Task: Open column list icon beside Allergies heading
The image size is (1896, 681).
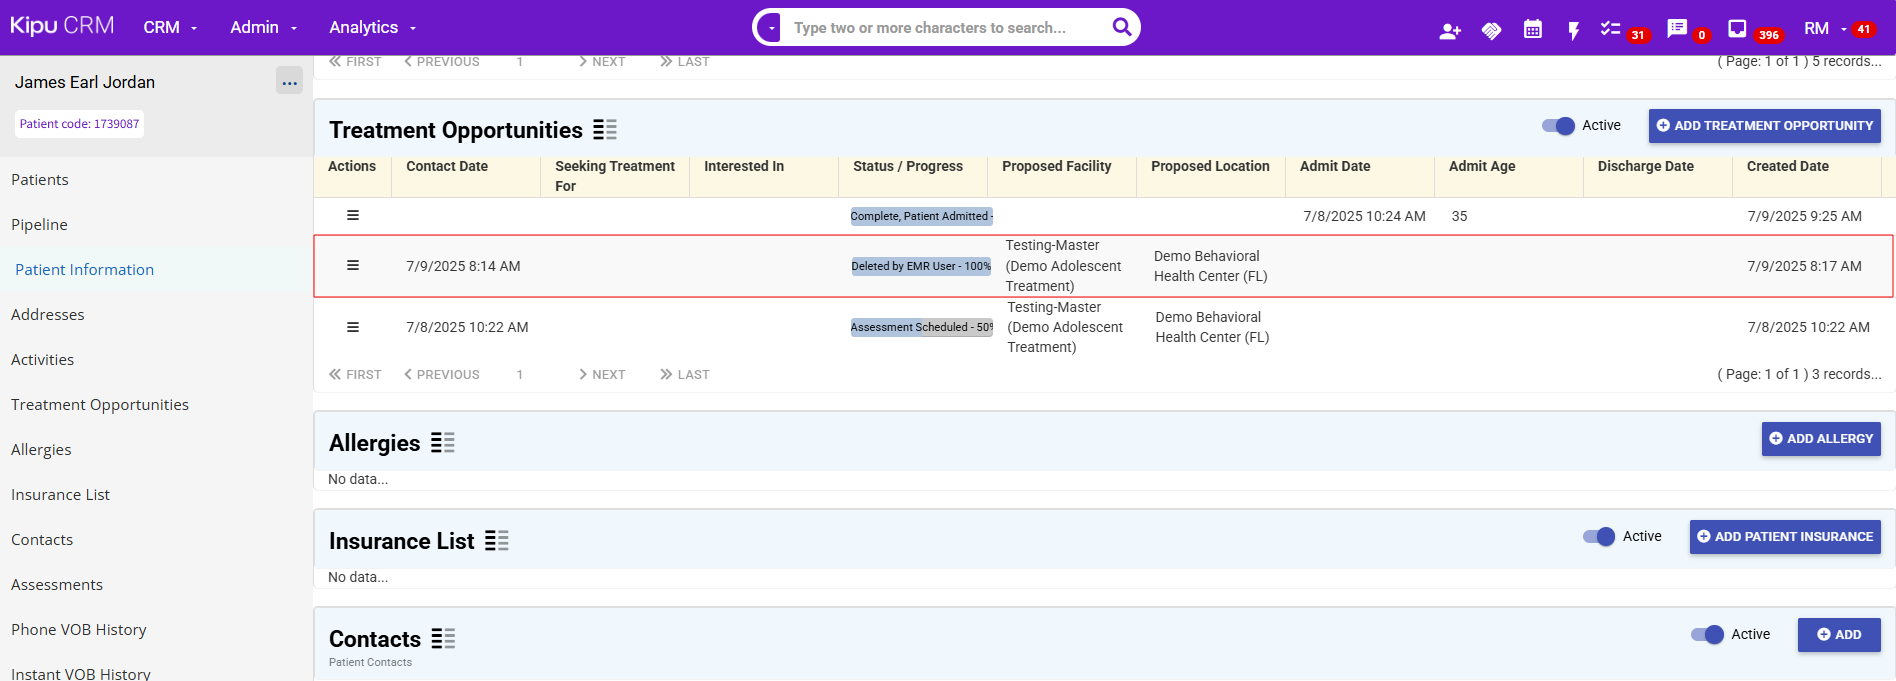Action: coord(442,443)
